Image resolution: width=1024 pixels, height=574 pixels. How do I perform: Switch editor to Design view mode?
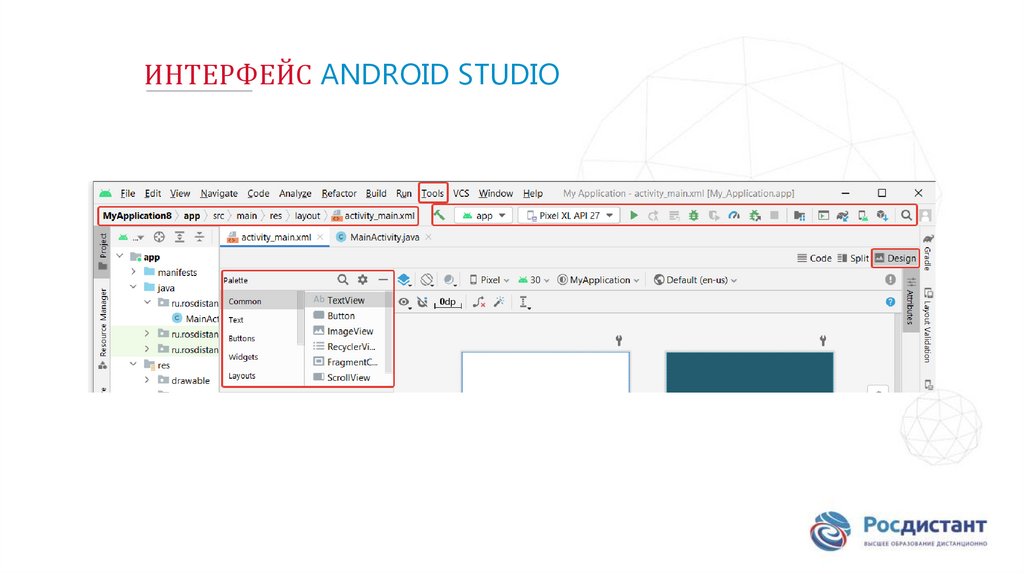[x=895, y=258]
